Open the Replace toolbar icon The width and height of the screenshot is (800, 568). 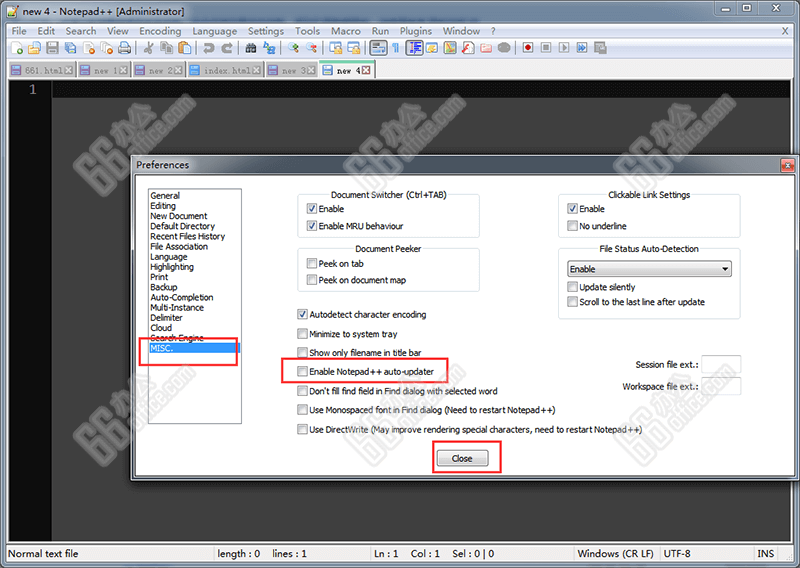269,48
